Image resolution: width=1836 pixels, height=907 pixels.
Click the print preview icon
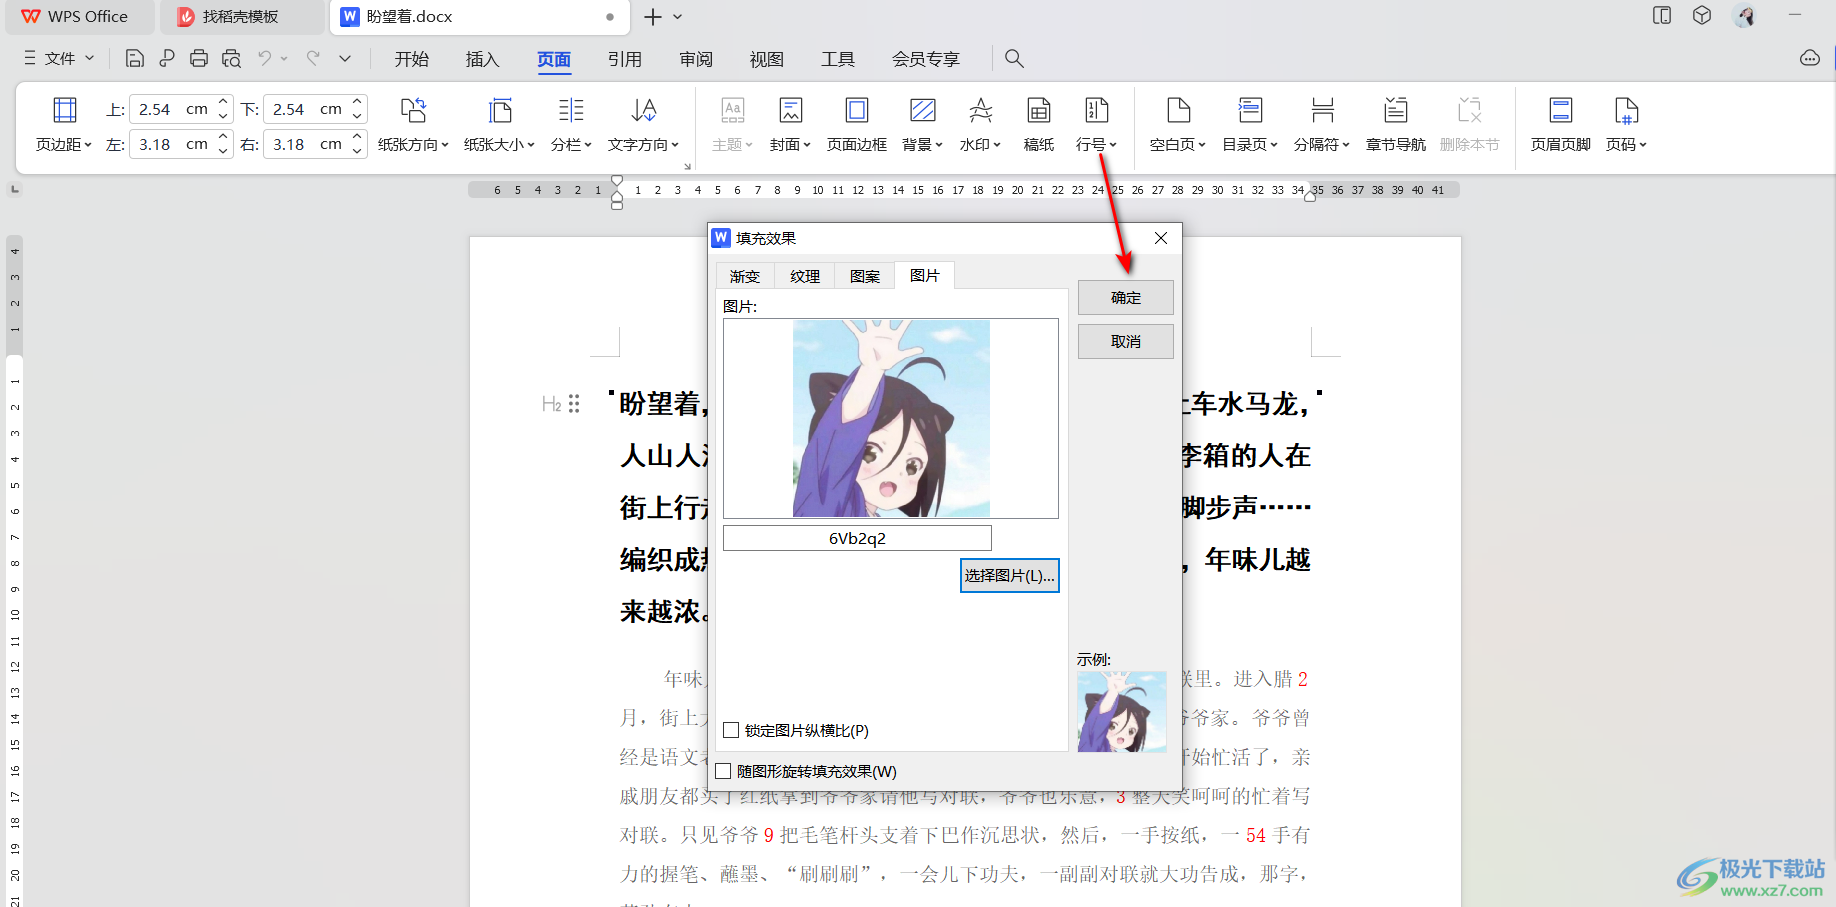(231, 58)
